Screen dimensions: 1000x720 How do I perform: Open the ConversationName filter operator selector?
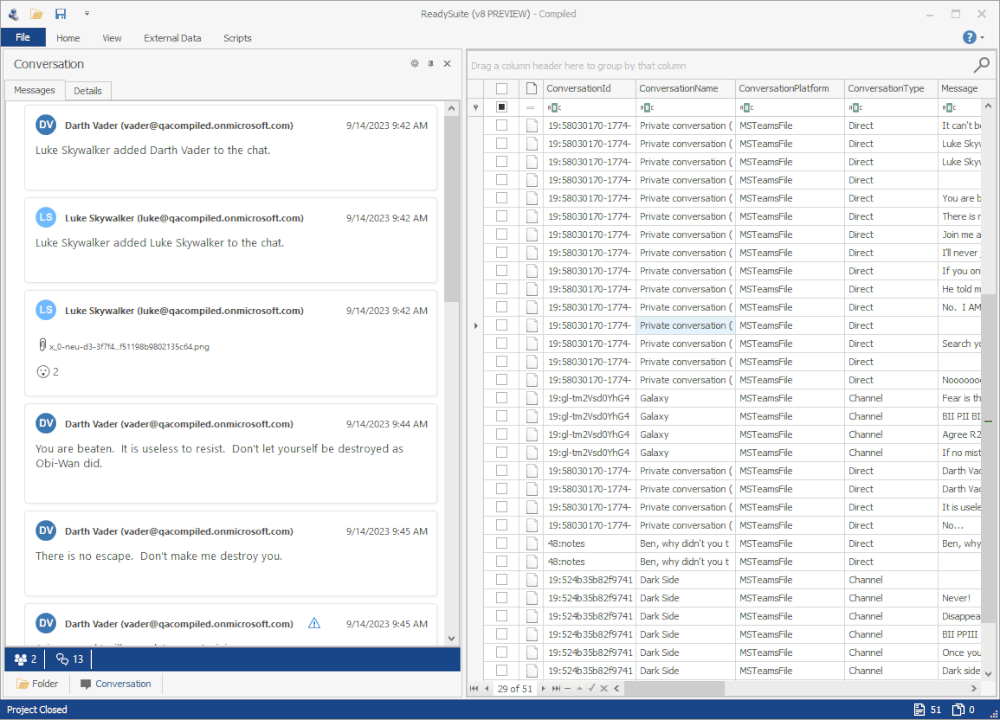647,107
